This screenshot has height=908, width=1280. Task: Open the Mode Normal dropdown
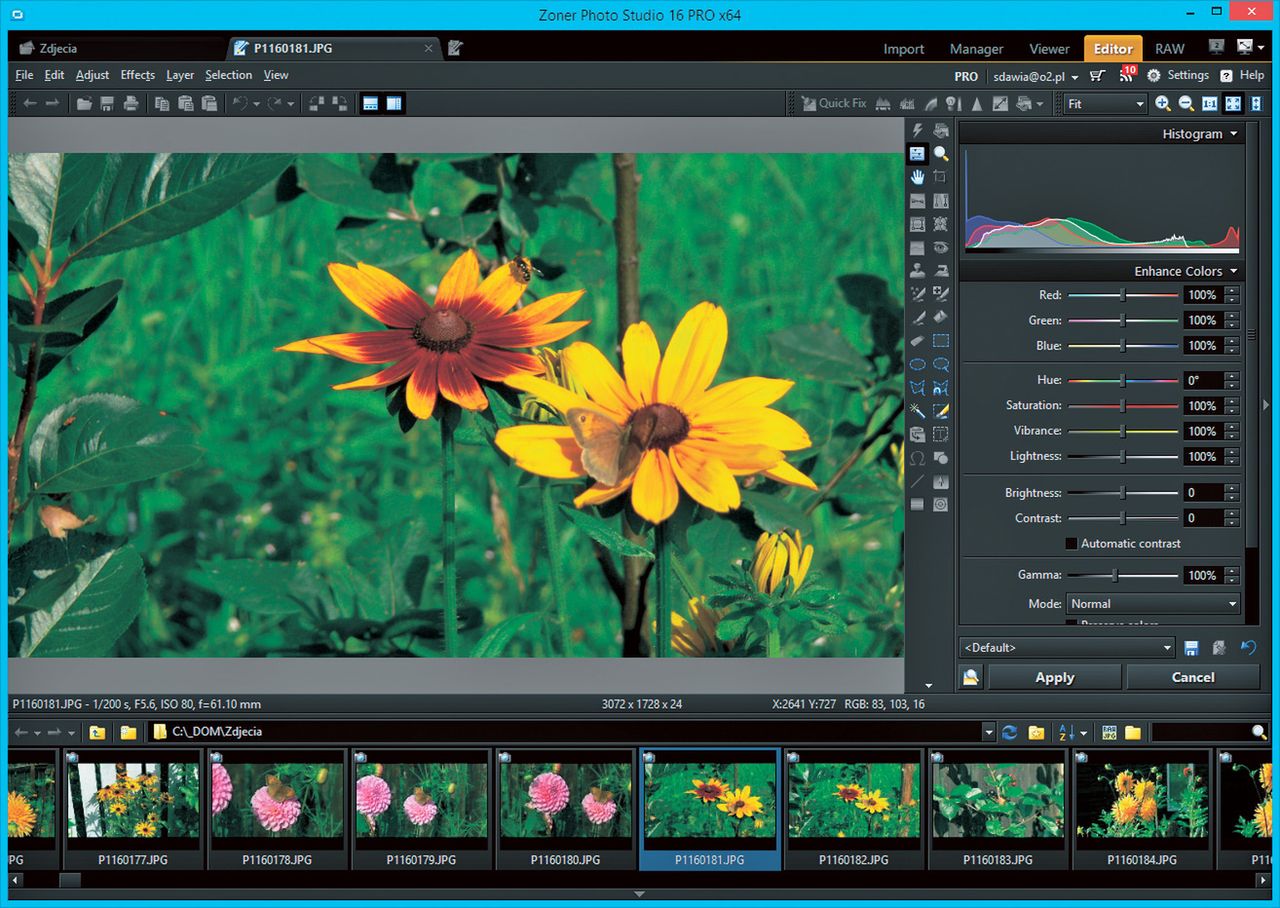point(1153,604)
